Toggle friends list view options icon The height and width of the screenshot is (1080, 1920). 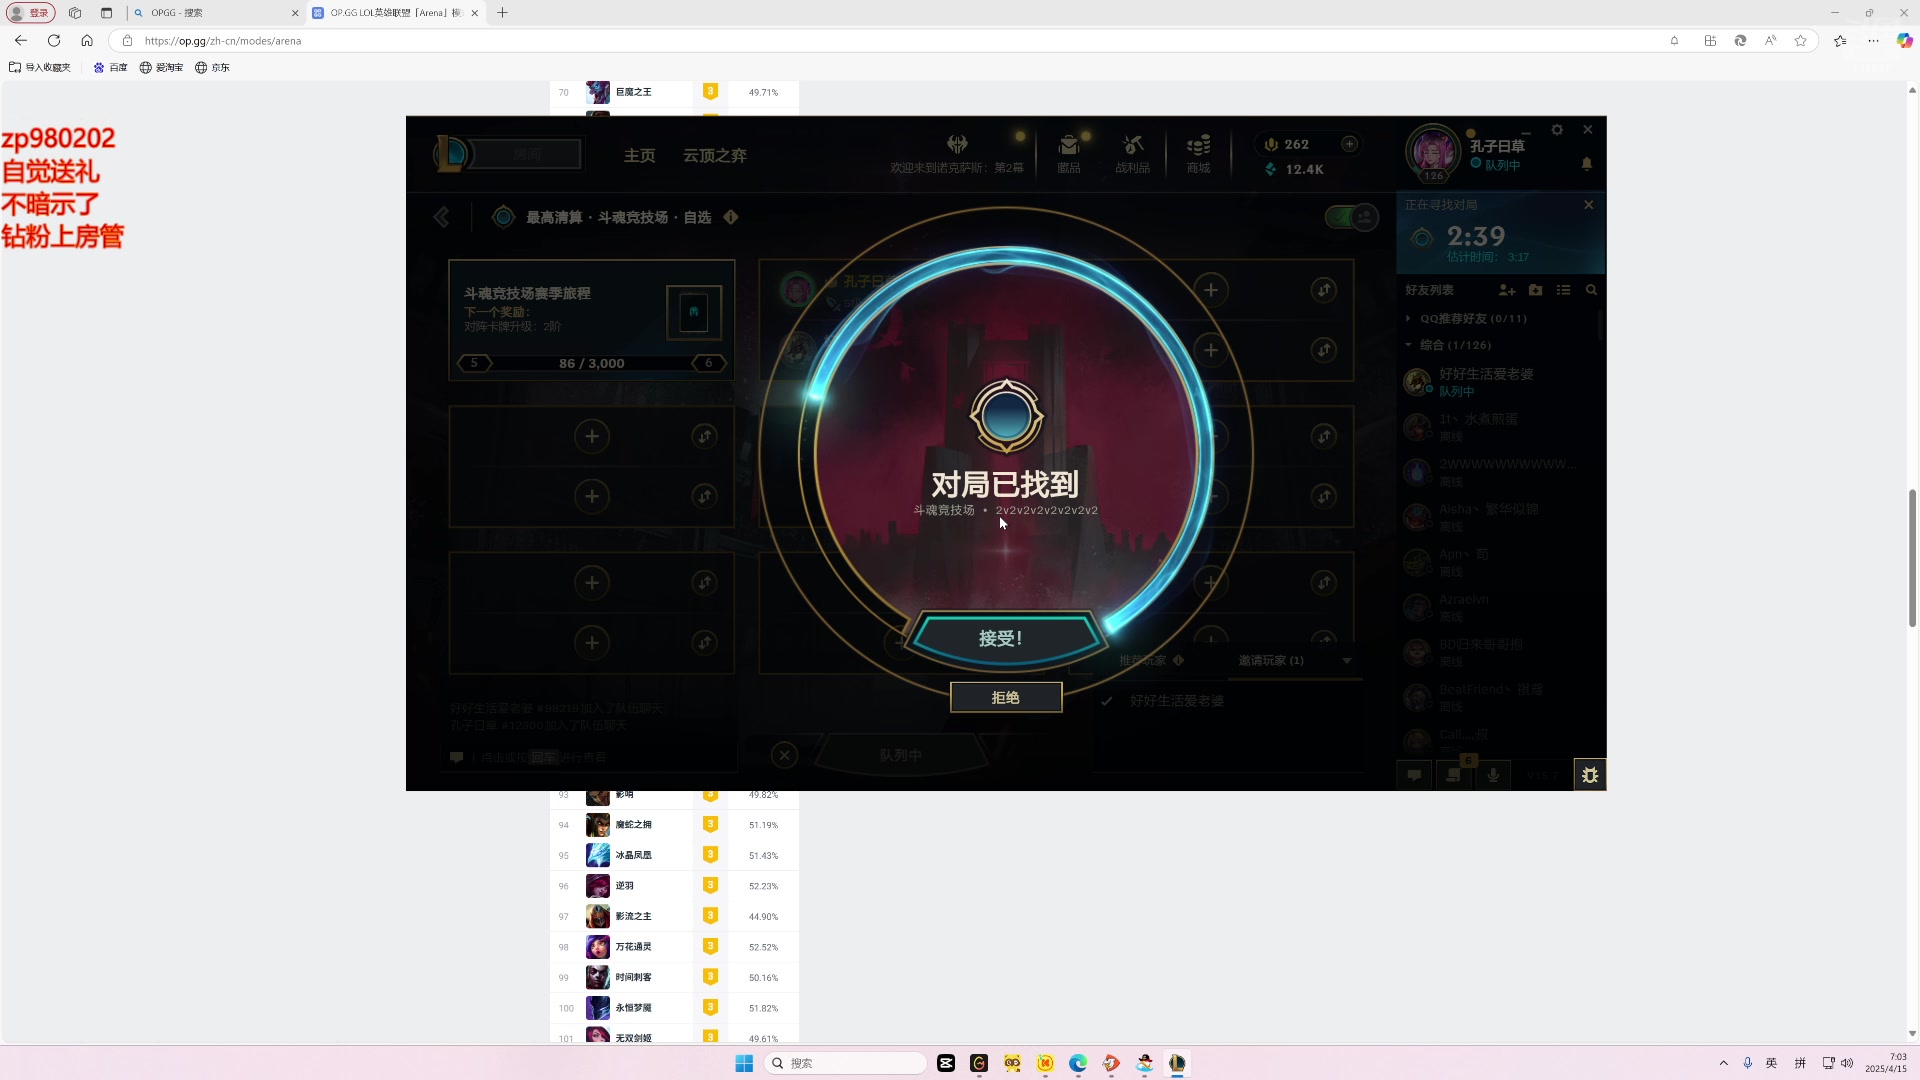tap(1564, 290)
